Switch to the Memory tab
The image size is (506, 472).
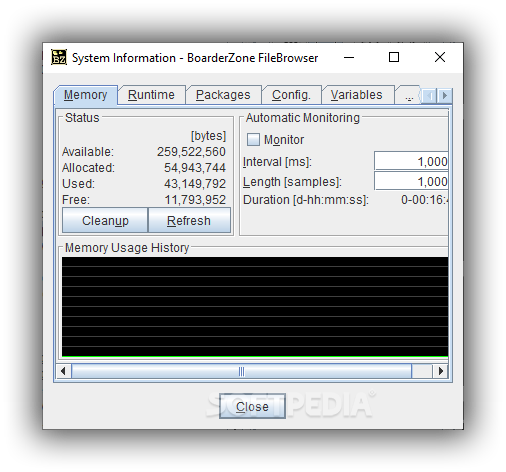point(86,95)
